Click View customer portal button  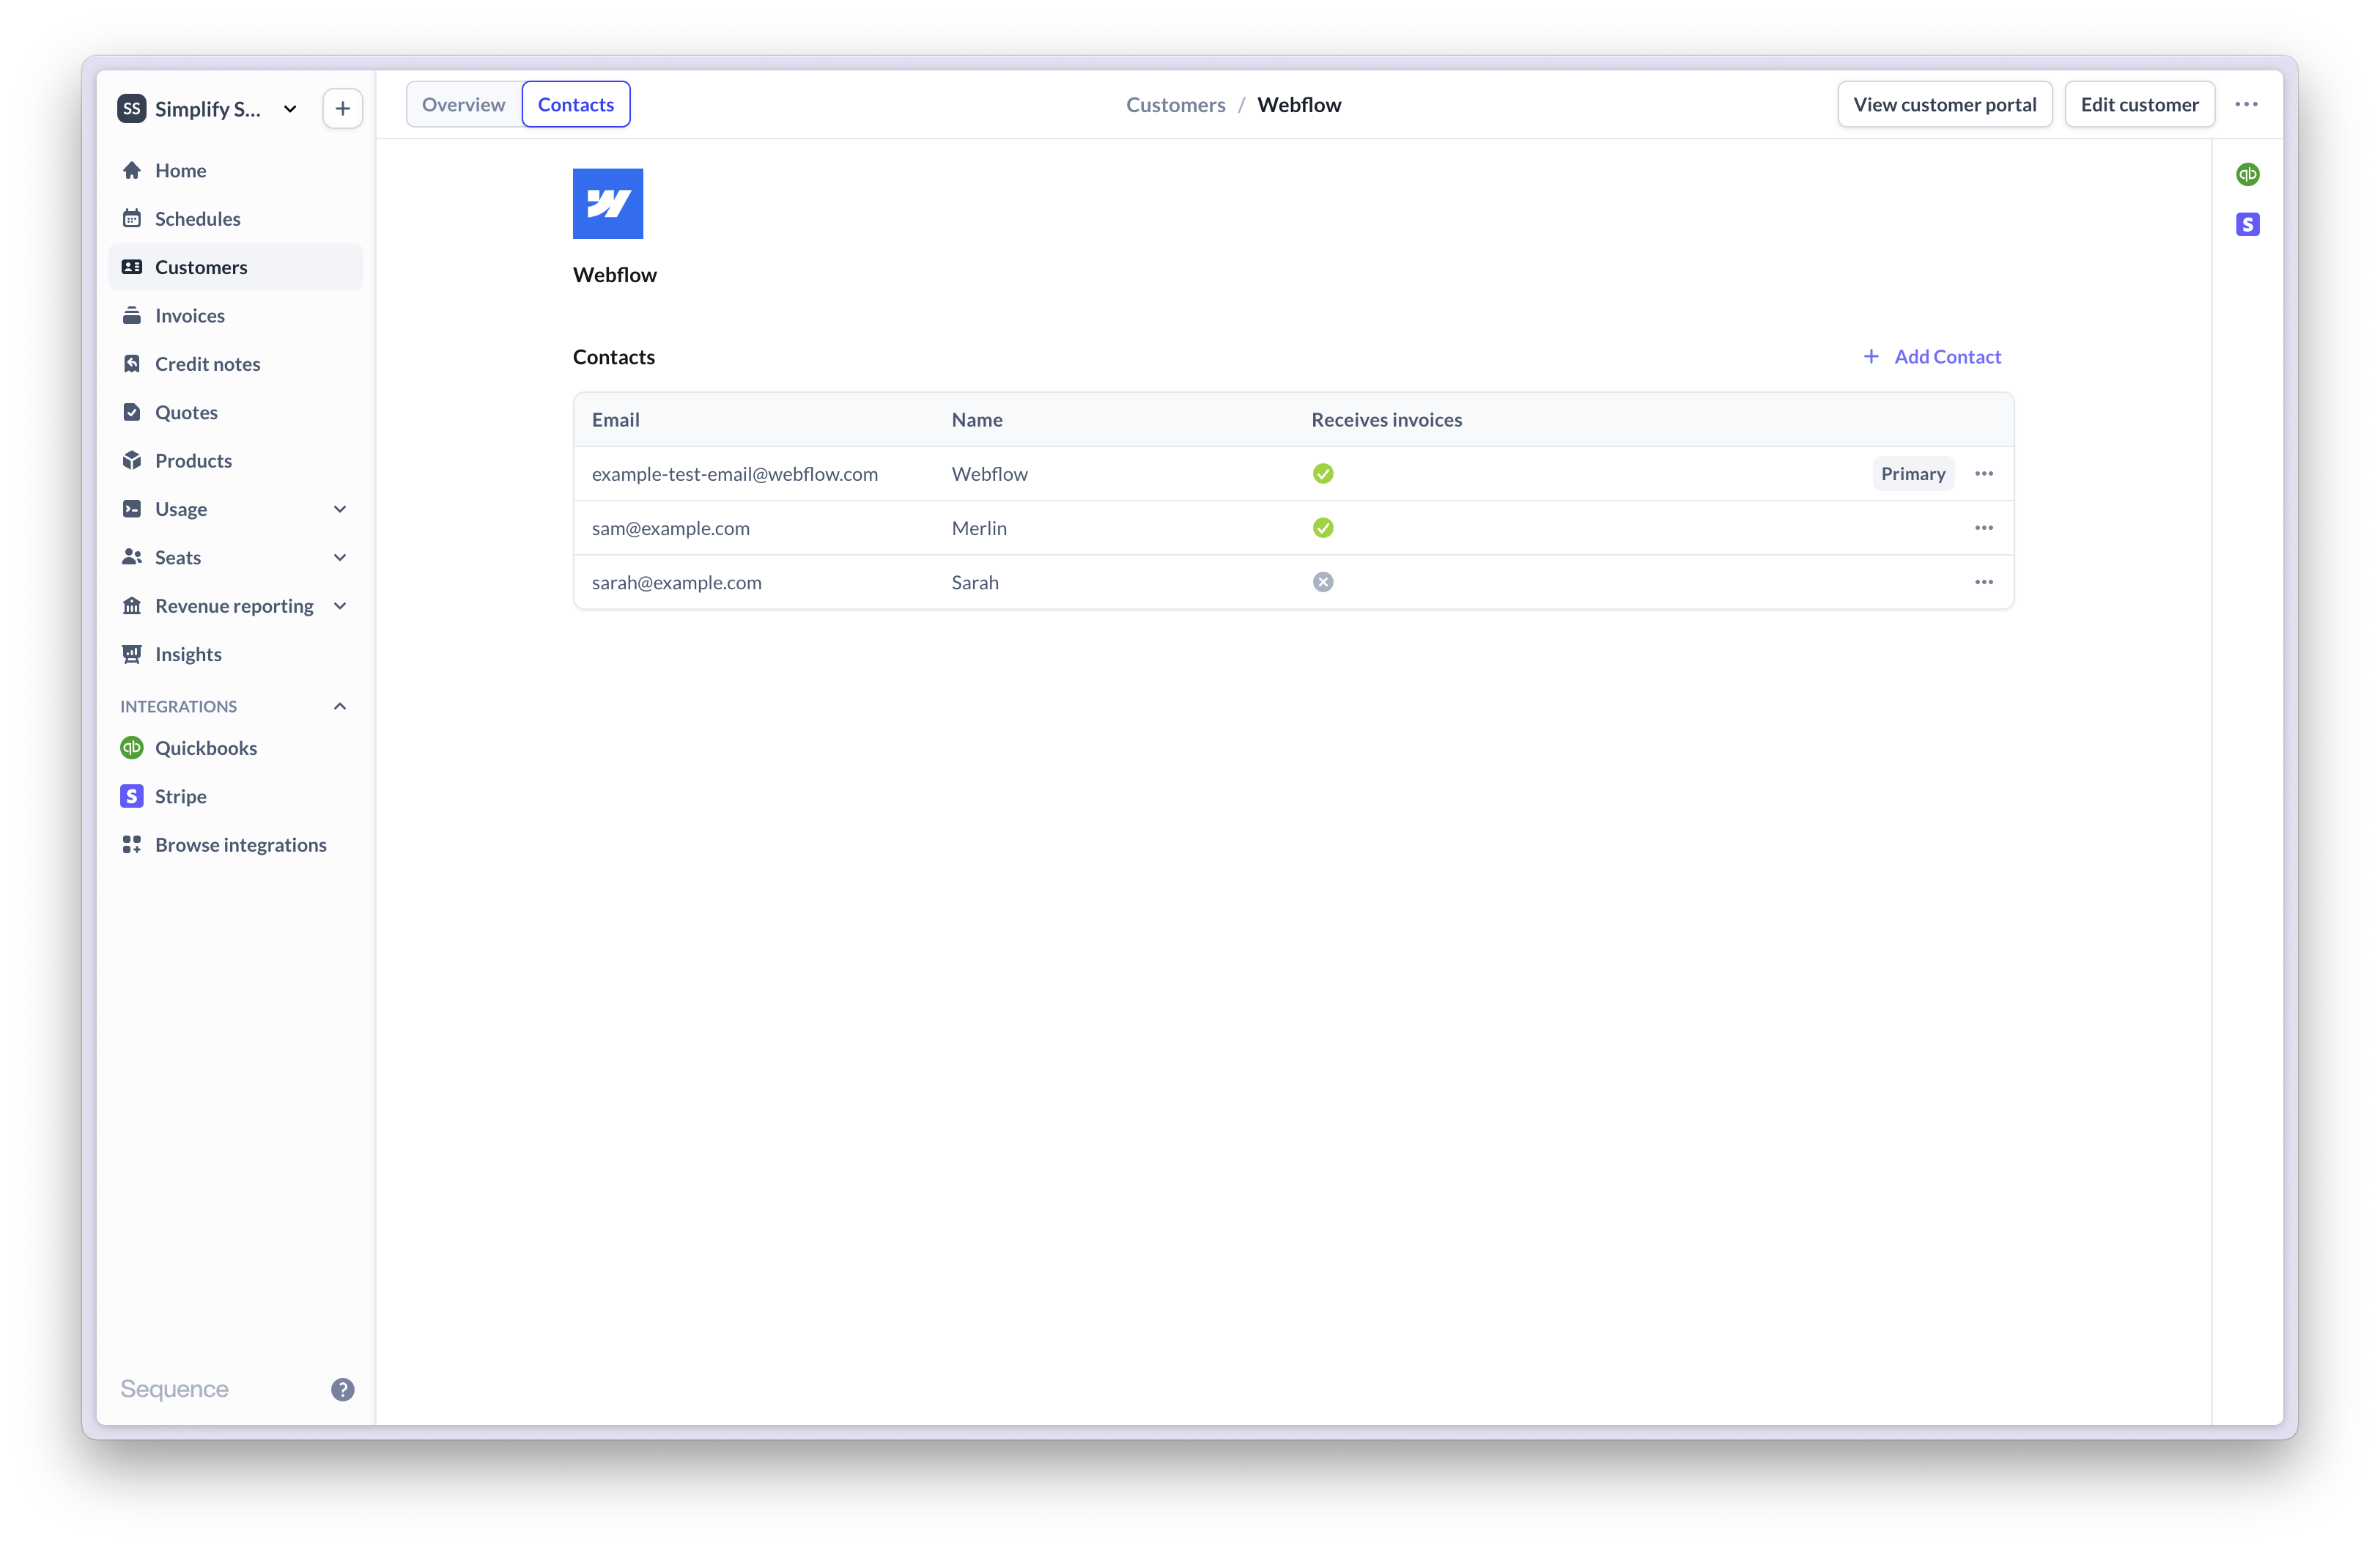pyautogui.click(x=1945, y=104)
